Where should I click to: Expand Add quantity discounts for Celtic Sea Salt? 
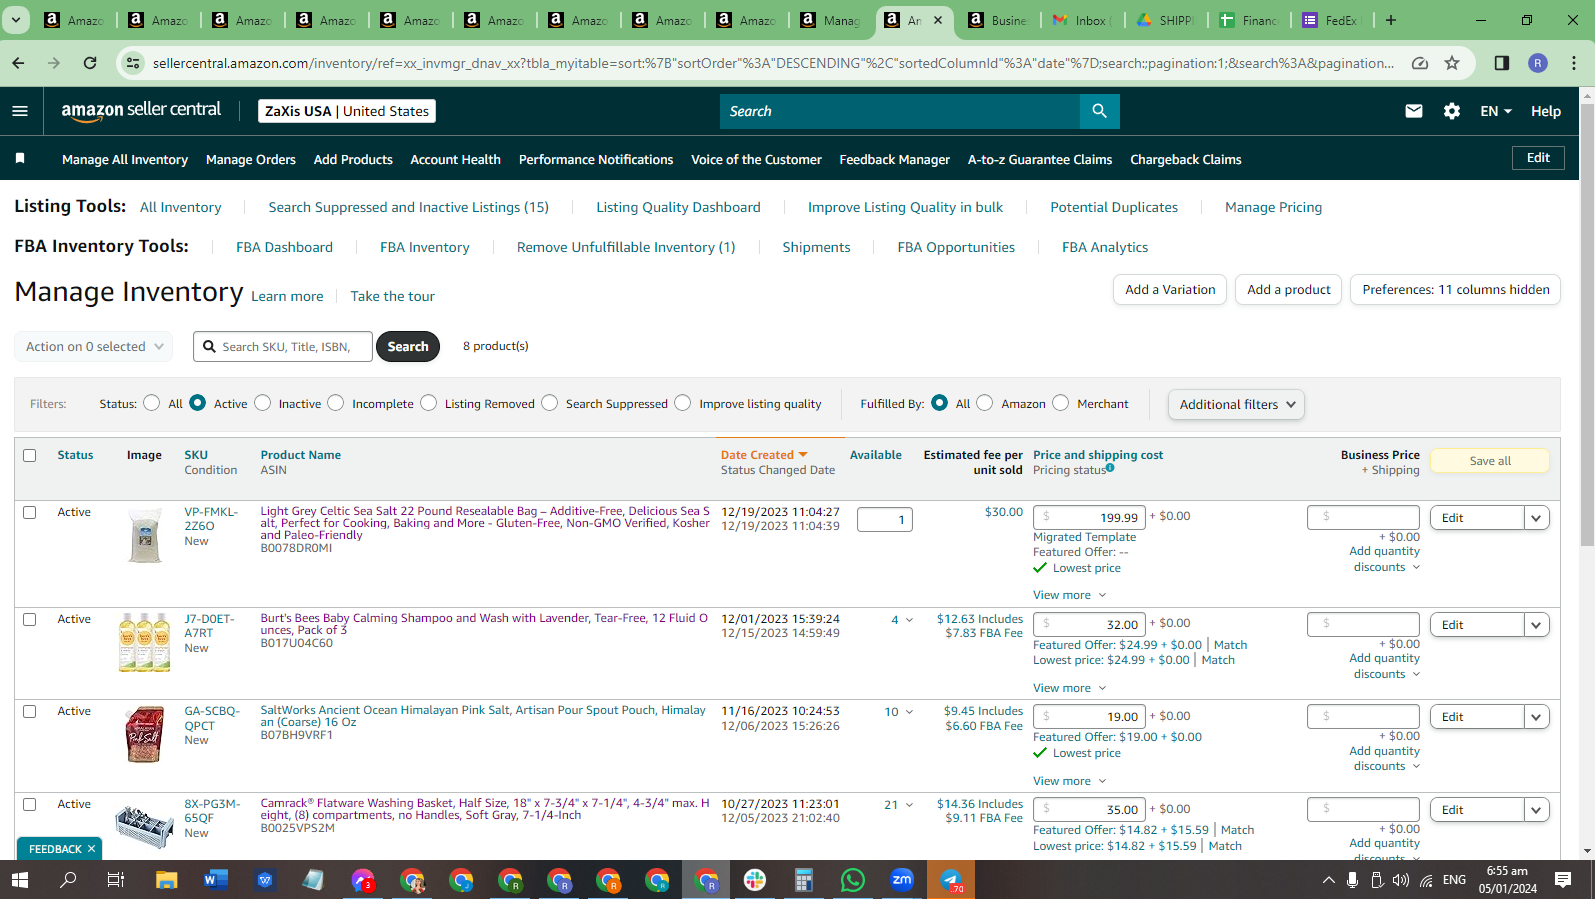[x=1385, y=559]
